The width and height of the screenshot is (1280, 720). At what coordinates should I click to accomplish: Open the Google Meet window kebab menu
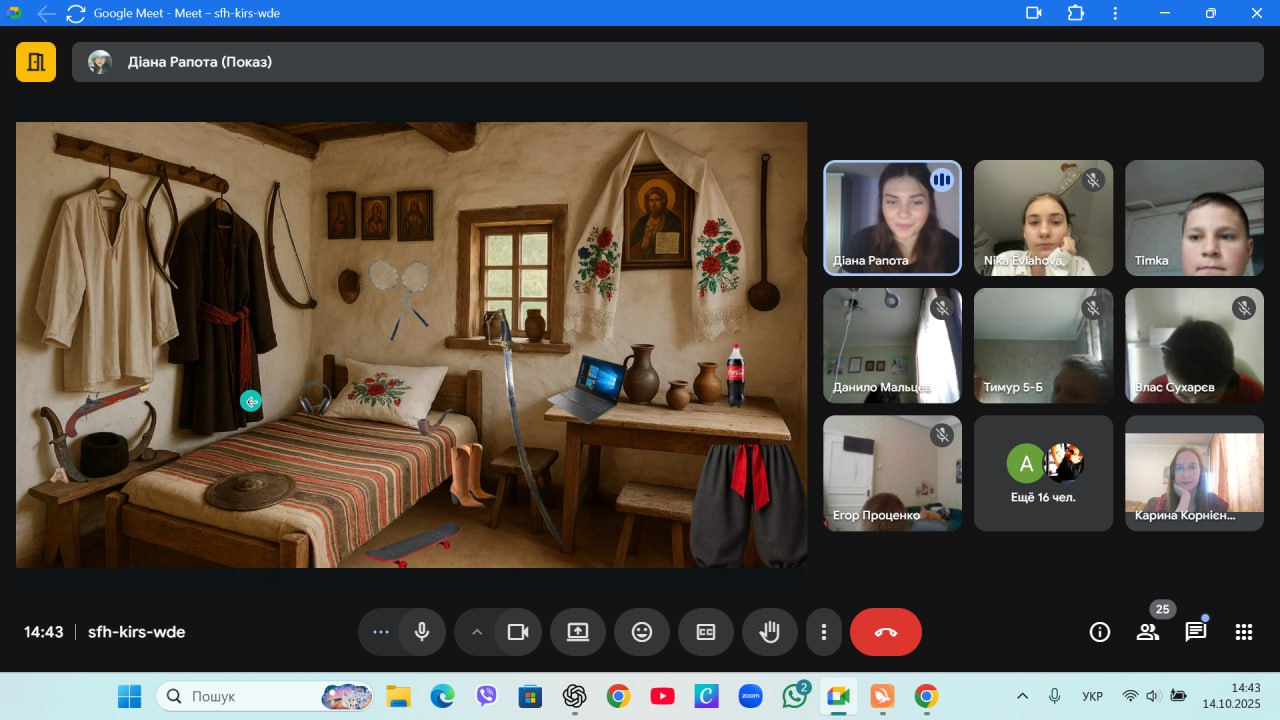1115,13
